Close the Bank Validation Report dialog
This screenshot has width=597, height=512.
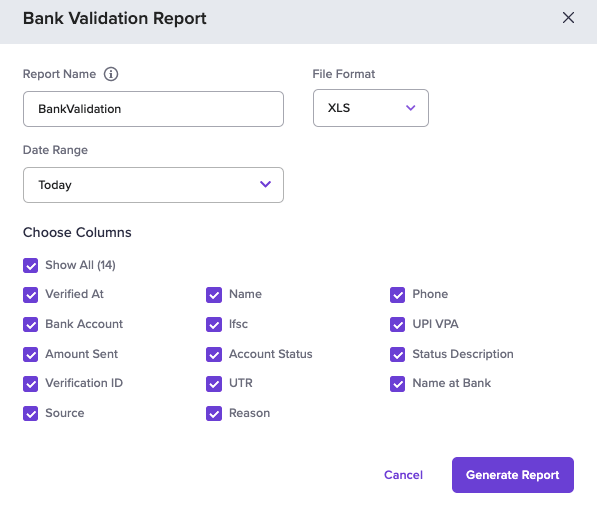point(568,18)
